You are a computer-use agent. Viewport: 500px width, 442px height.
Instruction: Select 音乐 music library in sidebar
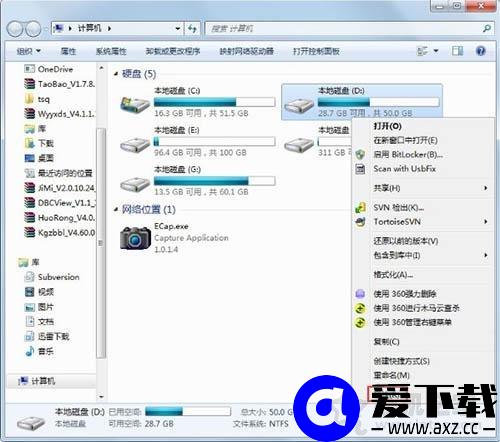(39, 351)
